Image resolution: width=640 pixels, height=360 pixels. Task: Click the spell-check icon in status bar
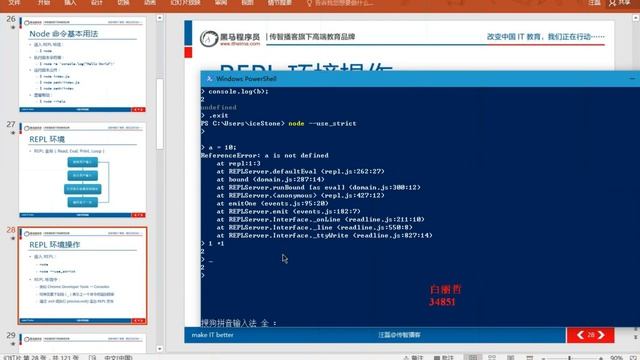pyautogui.click(x=92, y=358)
